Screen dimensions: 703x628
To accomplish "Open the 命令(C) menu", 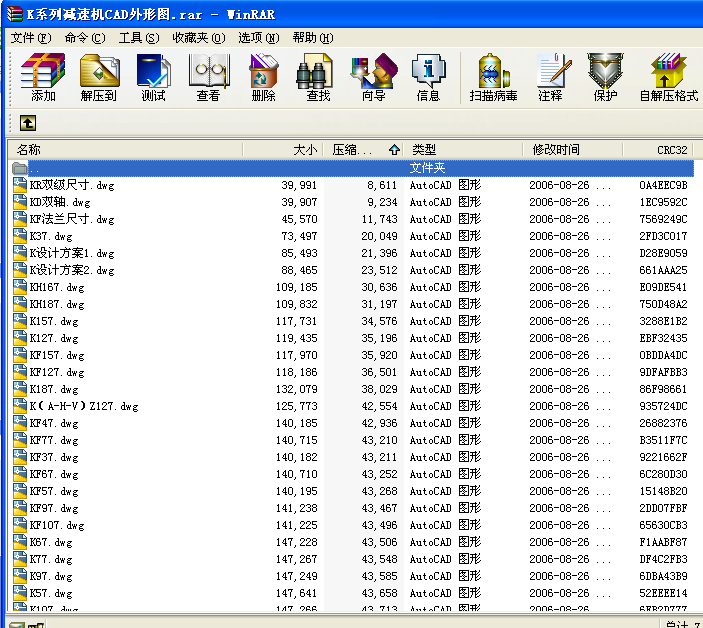I will click(x=85, y=38).
